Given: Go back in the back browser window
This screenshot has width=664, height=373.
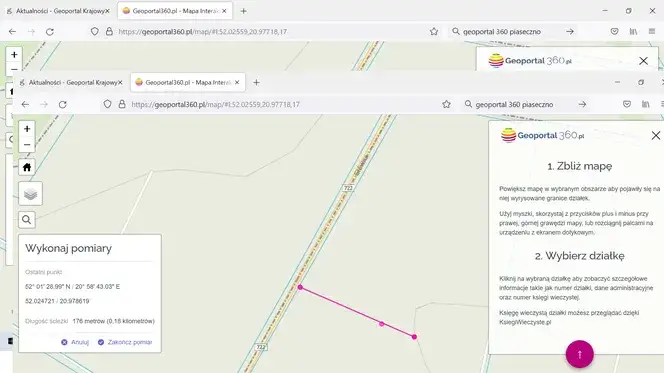Looking at the screenshot, I should (x=12, y=31).
